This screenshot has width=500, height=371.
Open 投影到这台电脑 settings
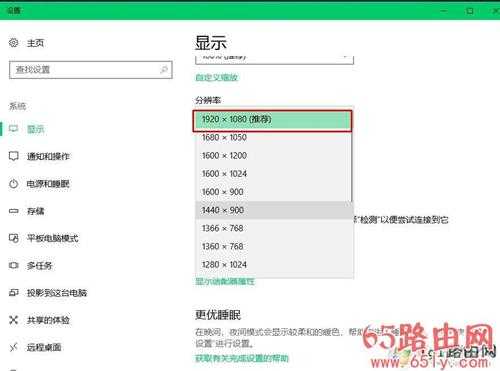click(57, 293)
